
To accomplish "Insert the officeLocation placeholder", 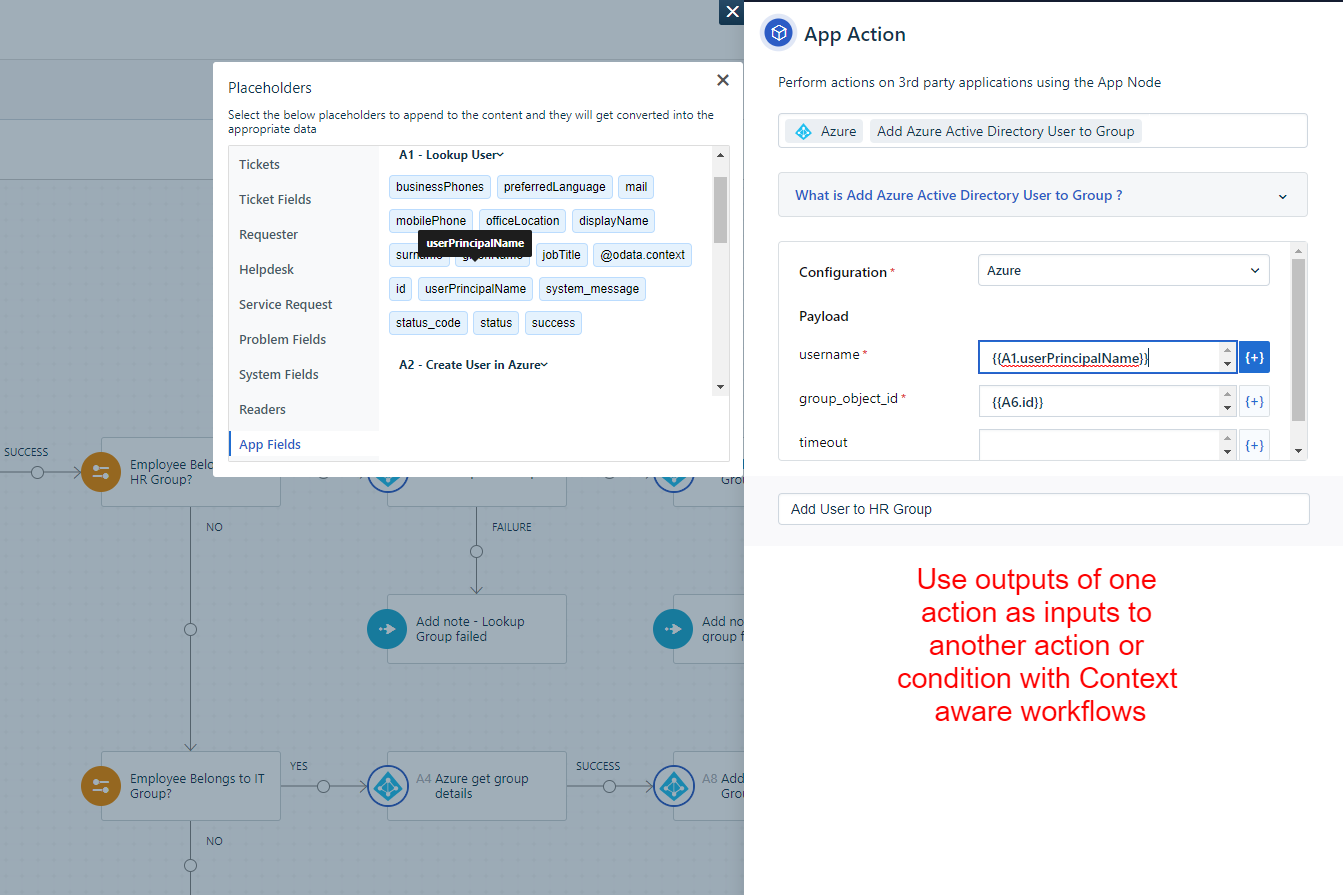I will [x=522, y=221].
